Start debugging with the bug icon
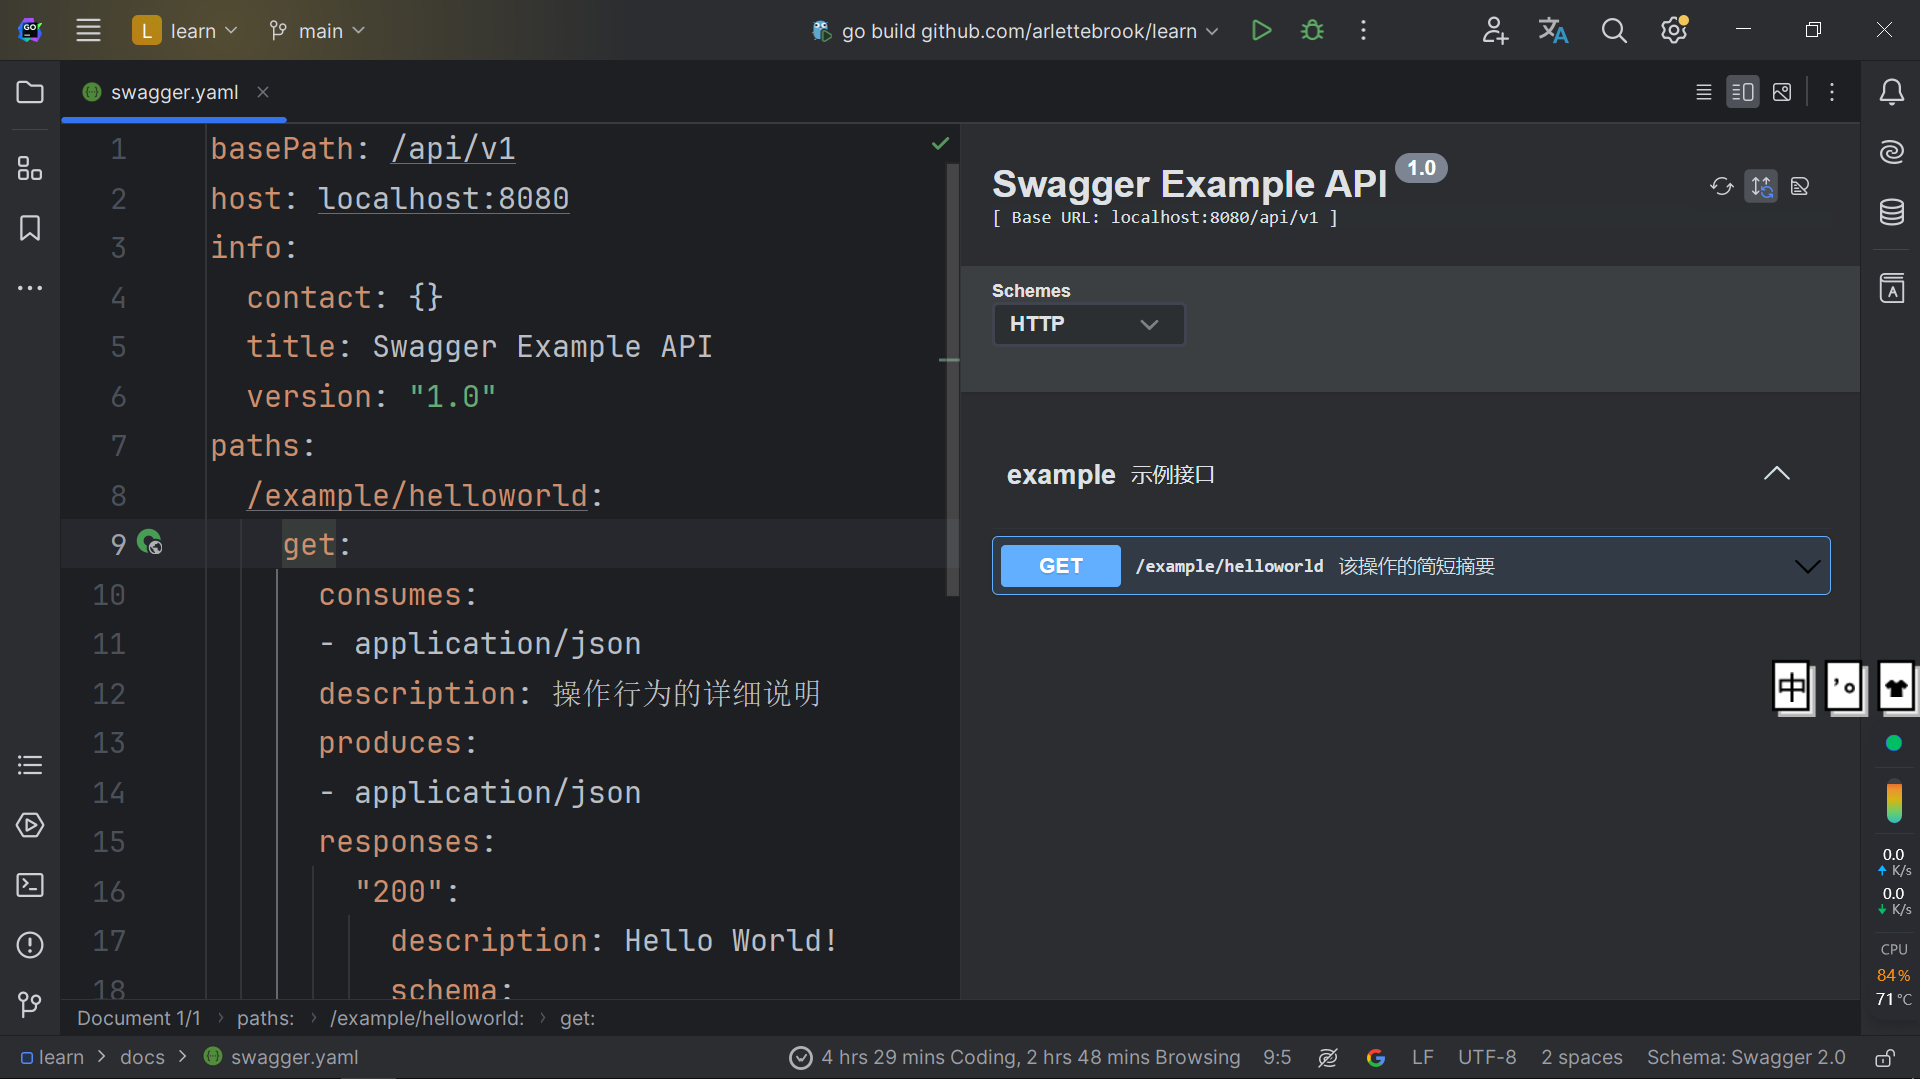 [x=1311, y=30]
